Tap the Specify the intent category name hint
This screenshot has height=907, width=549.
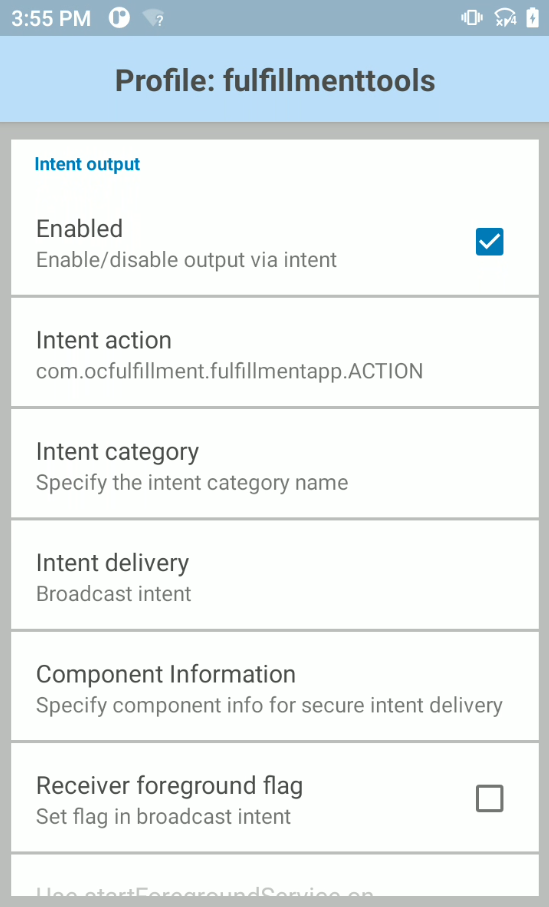click(192, 483)
